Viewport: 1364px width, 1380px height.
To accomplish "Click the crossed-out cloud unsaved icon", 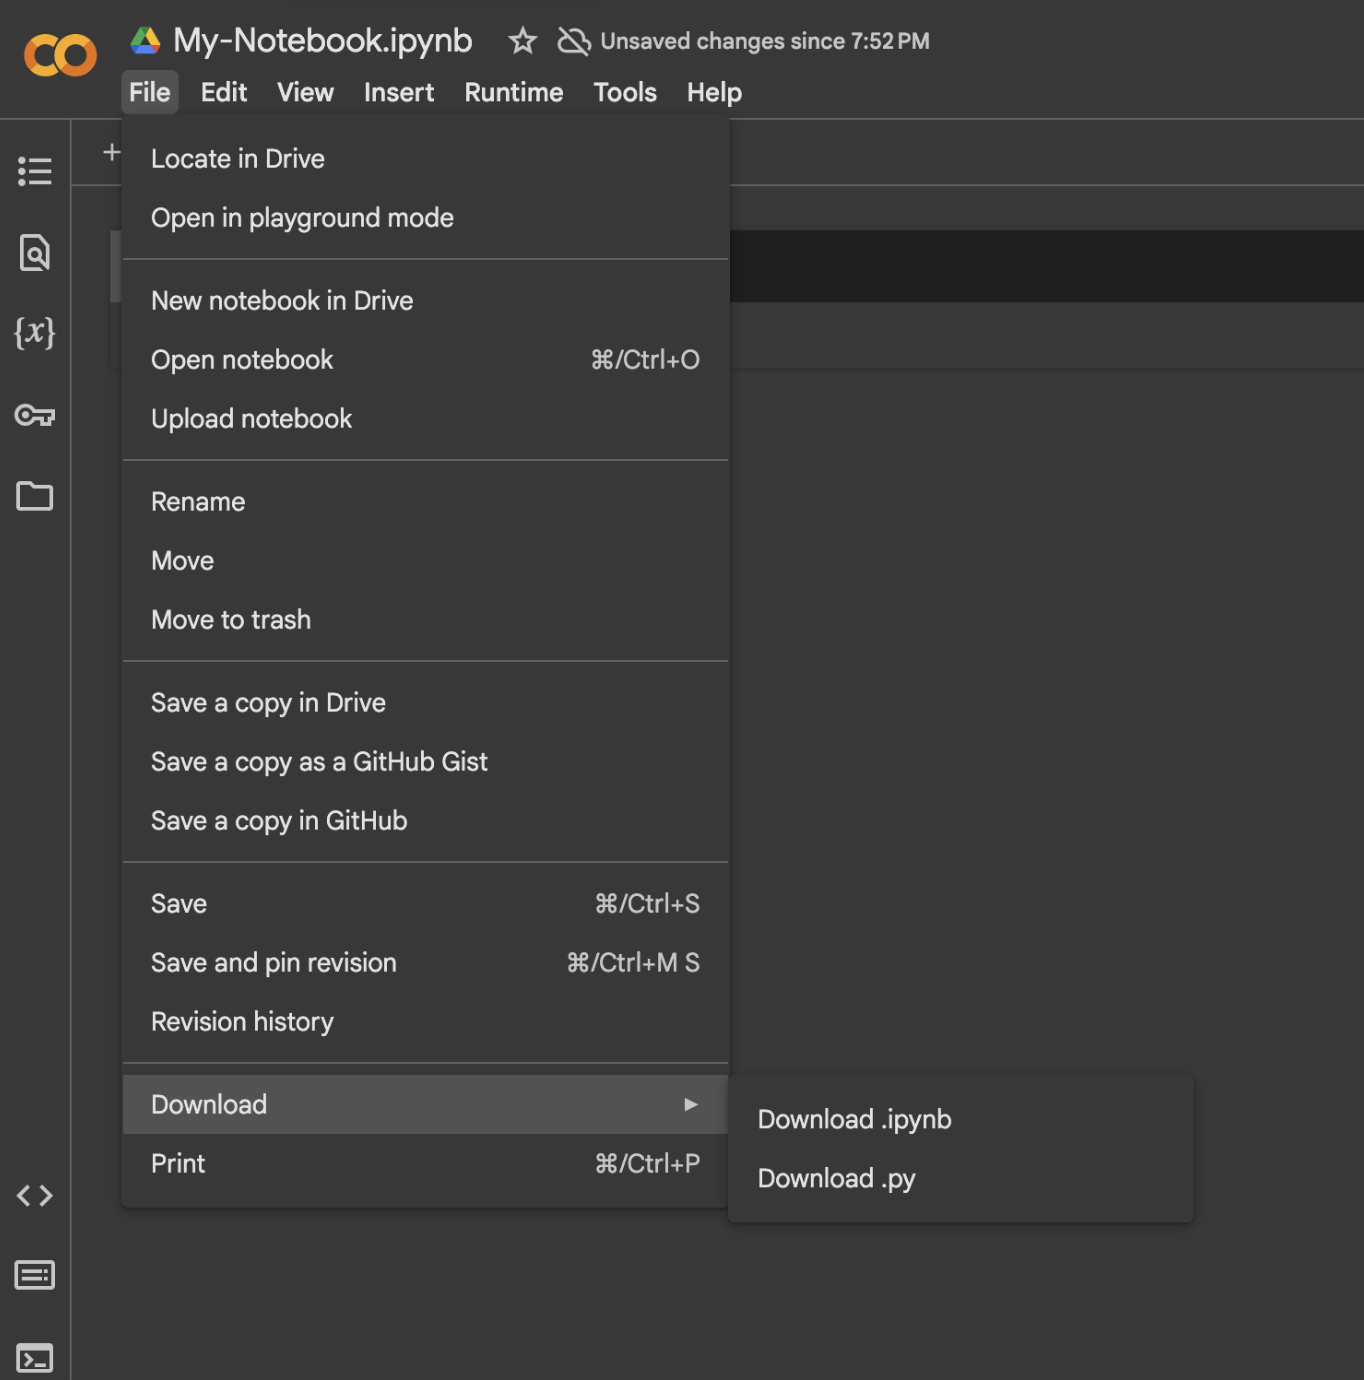I will pyautogui.click(x=574, y=41).
